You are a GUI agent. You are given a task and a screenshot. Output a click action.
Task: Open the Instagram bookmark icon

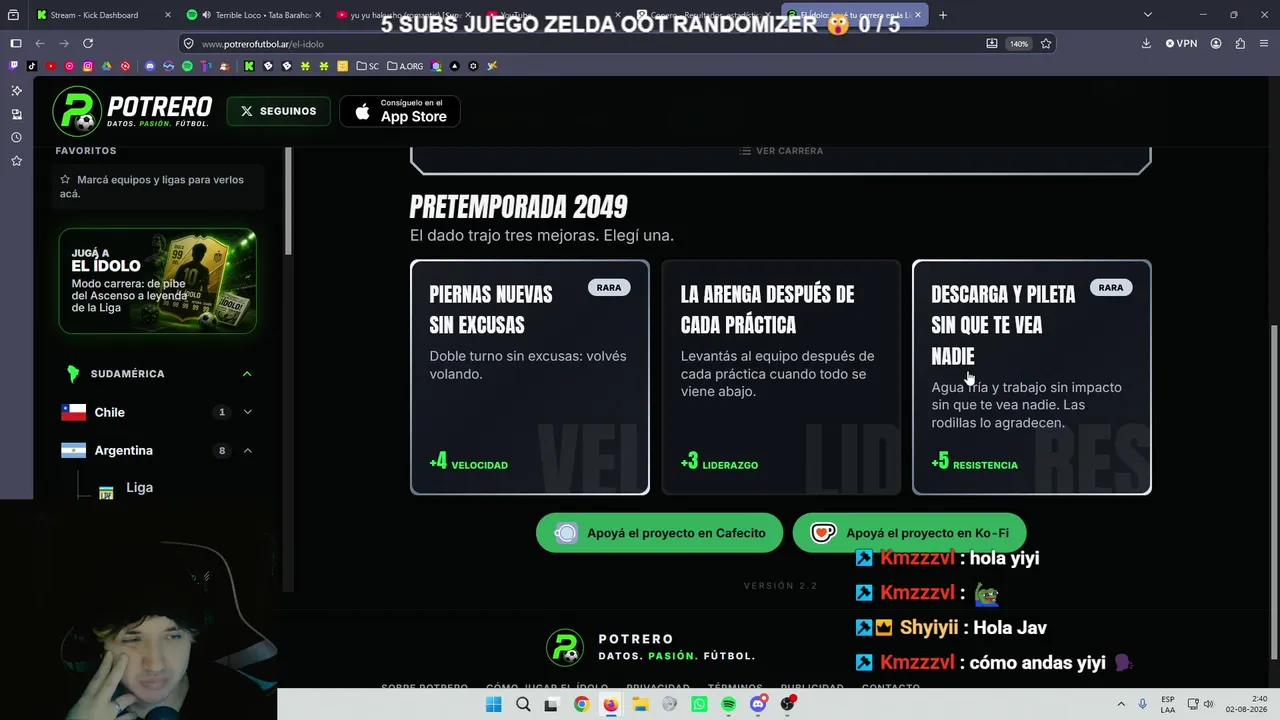tap(88, 66)
